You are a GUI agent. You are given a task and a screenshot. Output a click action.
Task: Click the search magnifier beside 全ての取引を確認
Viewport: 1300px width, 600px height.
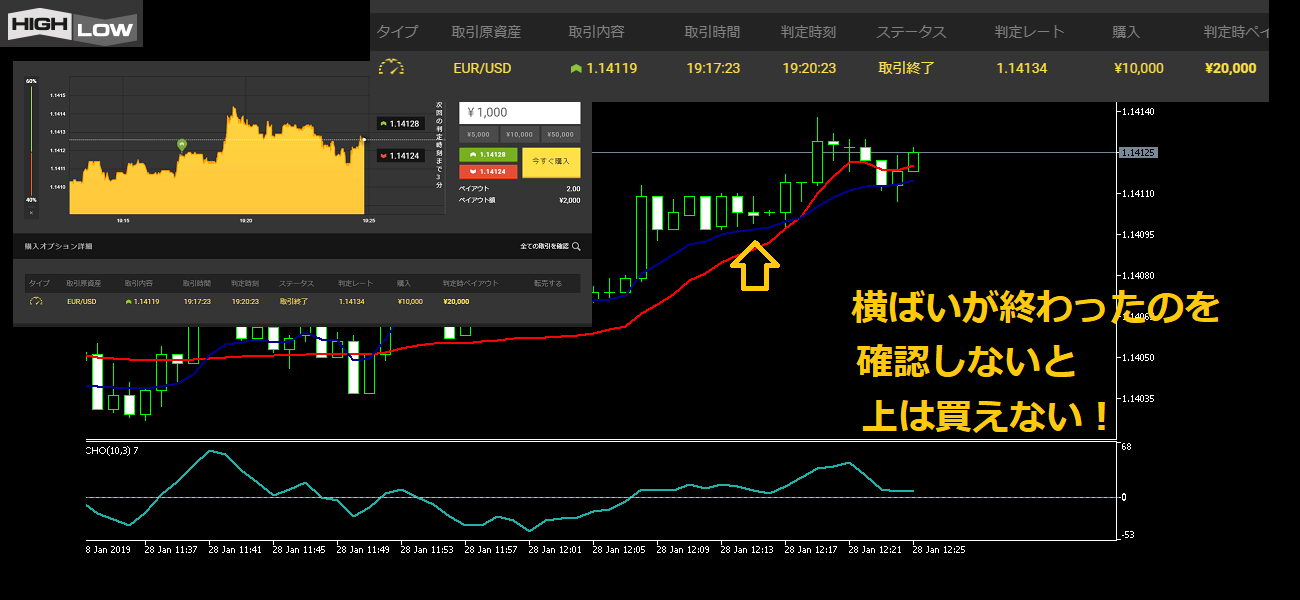click(576, 245)
